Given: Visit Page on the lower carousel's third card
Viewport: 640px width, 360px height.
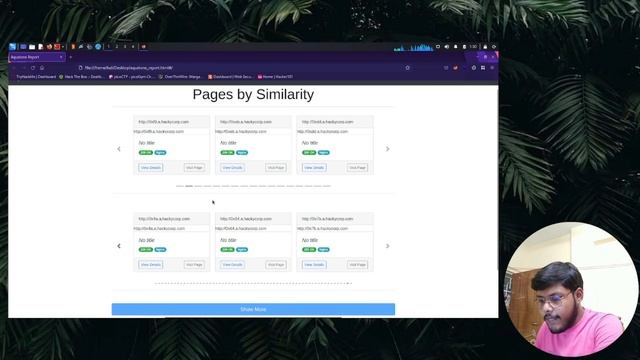Looking at the screenshot, I should [x=358, y=265].
